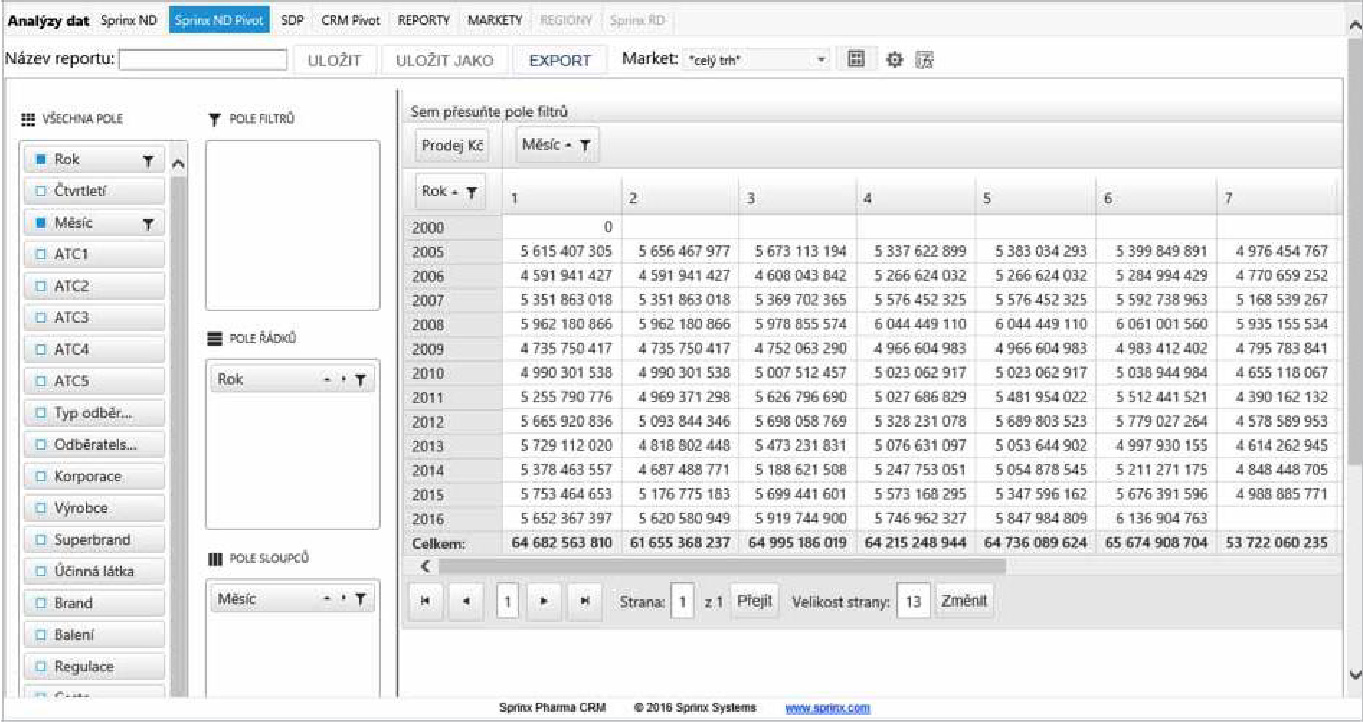This screenshot has height=722, width=1363.
Task: Tick the Výrobce field checkbox
Action: coord(41,508)
